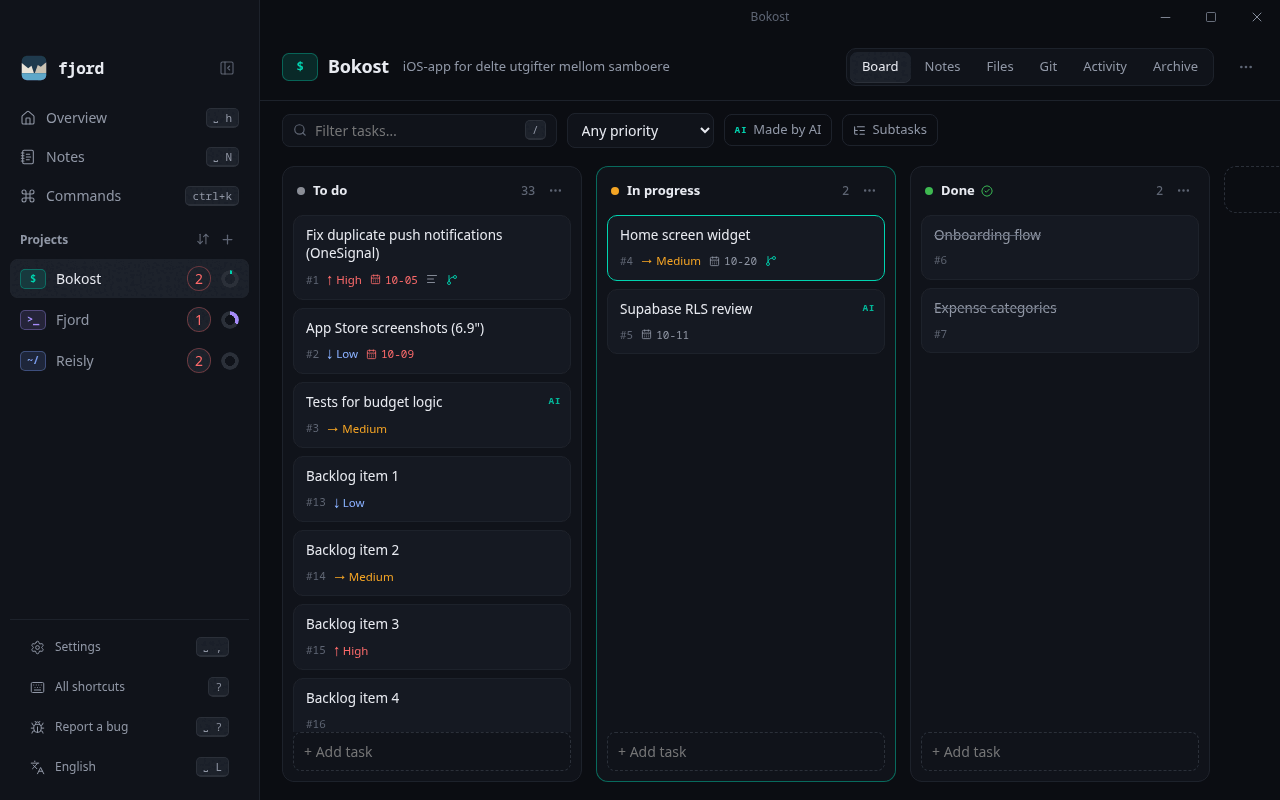Go to the Archive tab

pos(1175,67)
